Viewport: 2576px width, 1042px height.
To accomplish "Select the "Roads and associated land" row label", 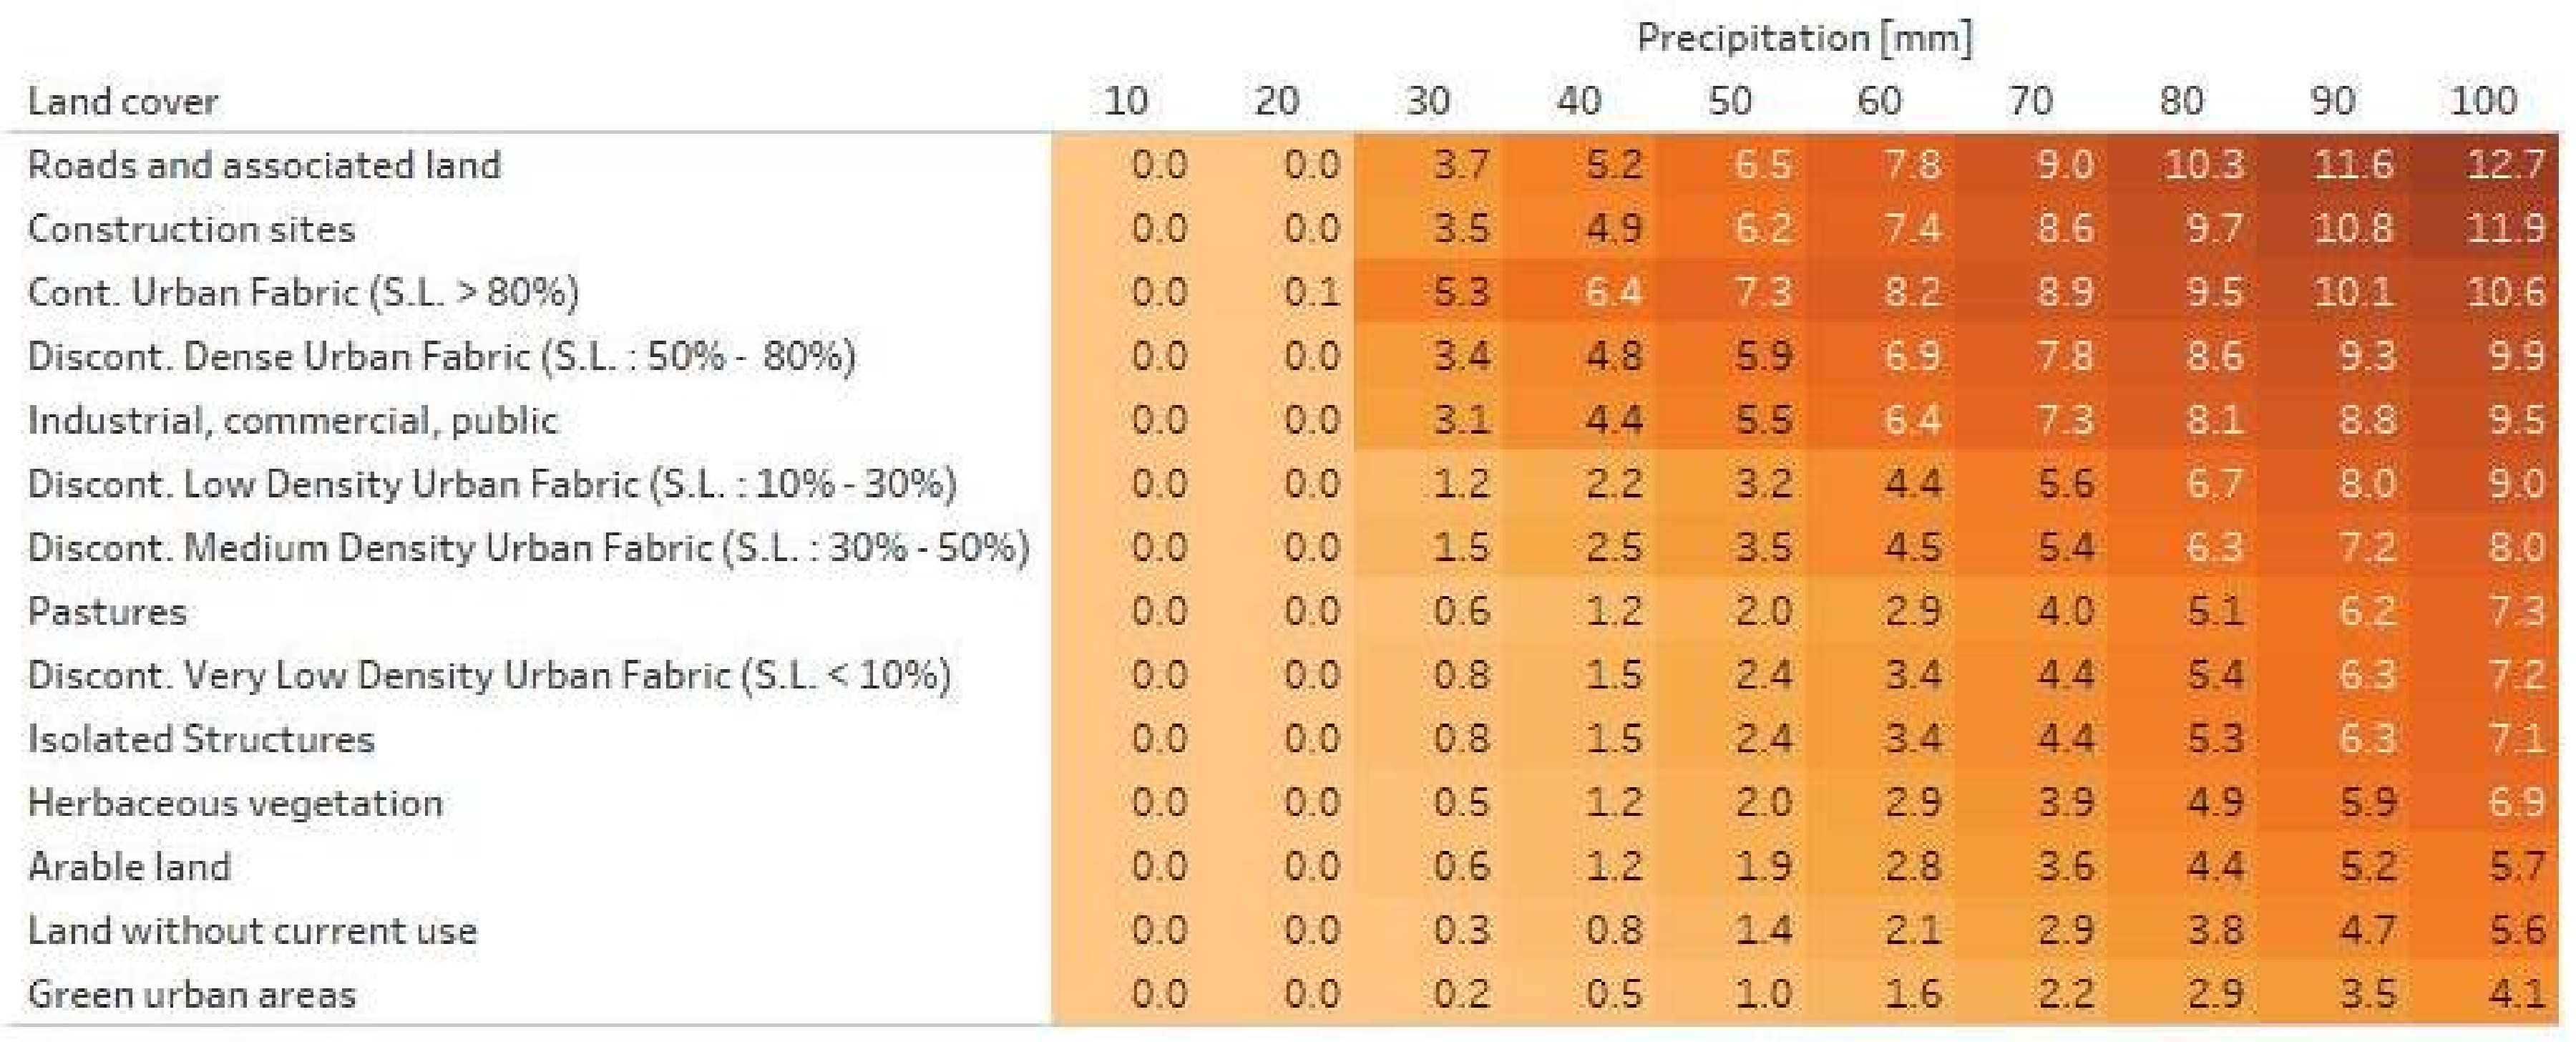I will click(264, 165).
